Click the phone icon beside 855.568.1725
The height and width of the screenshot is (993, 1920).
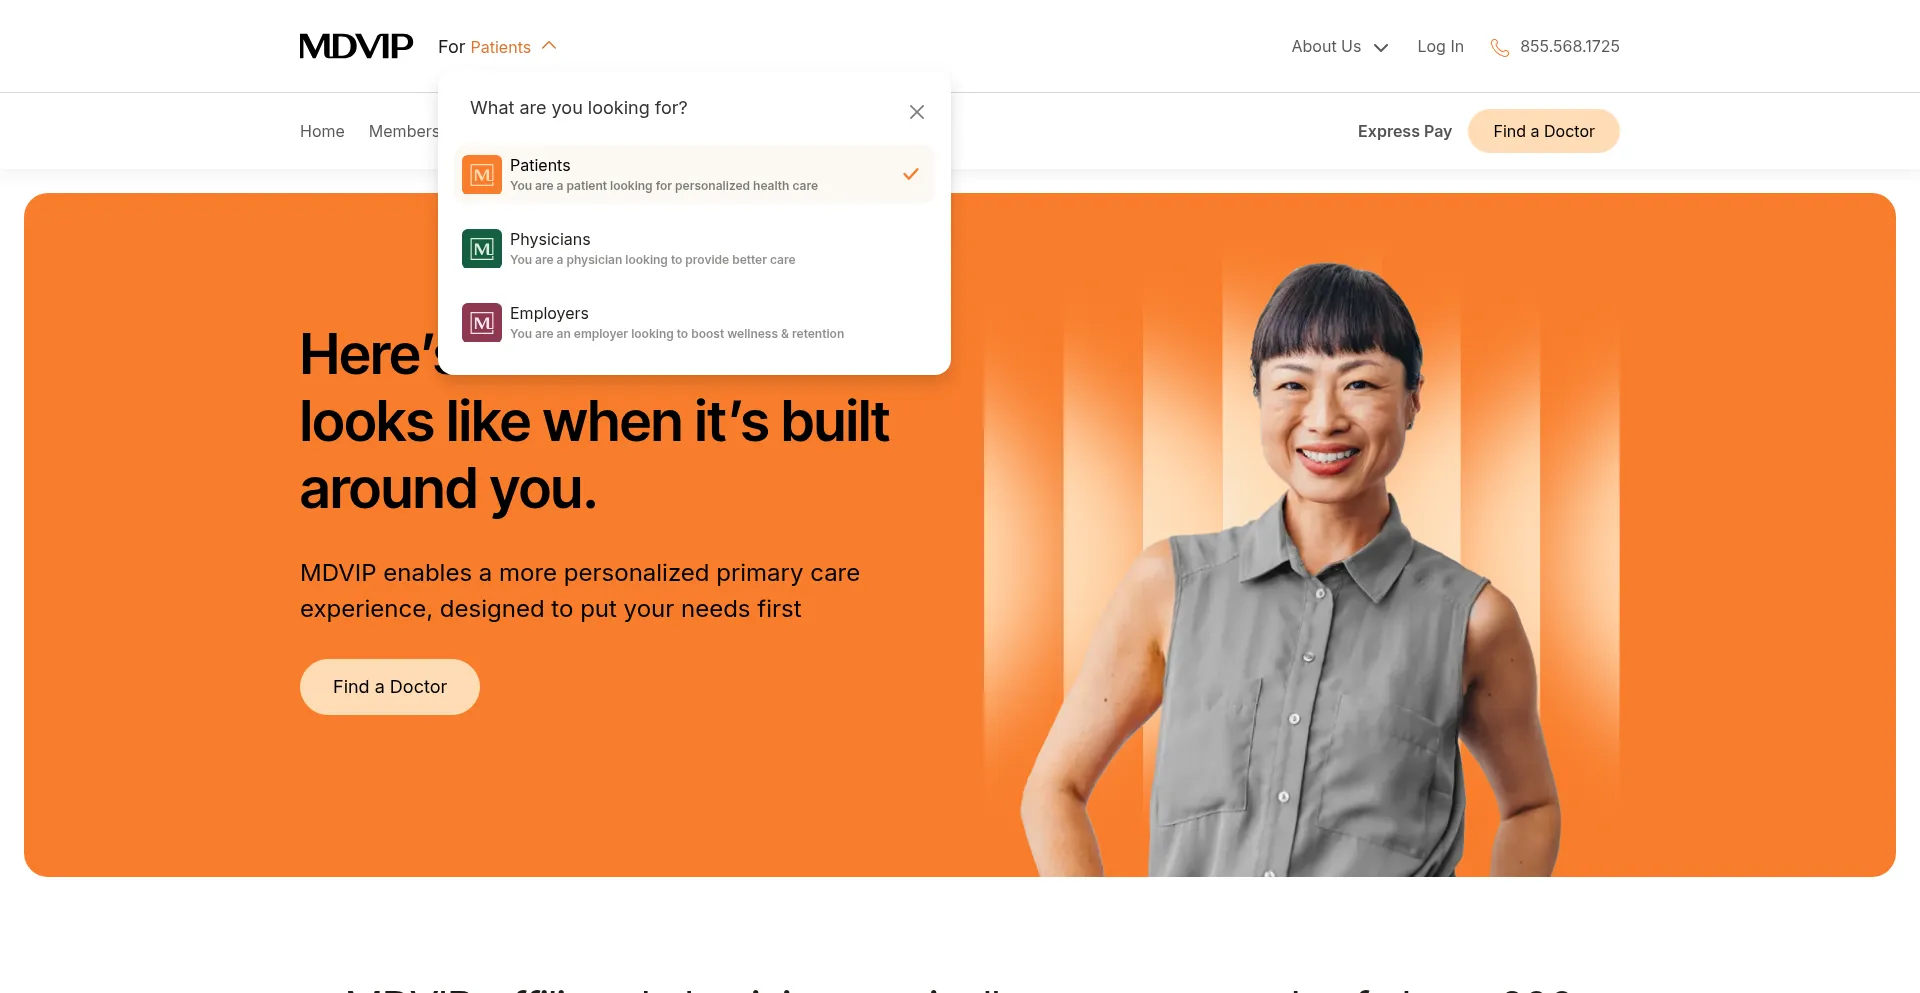point(1500,47)
